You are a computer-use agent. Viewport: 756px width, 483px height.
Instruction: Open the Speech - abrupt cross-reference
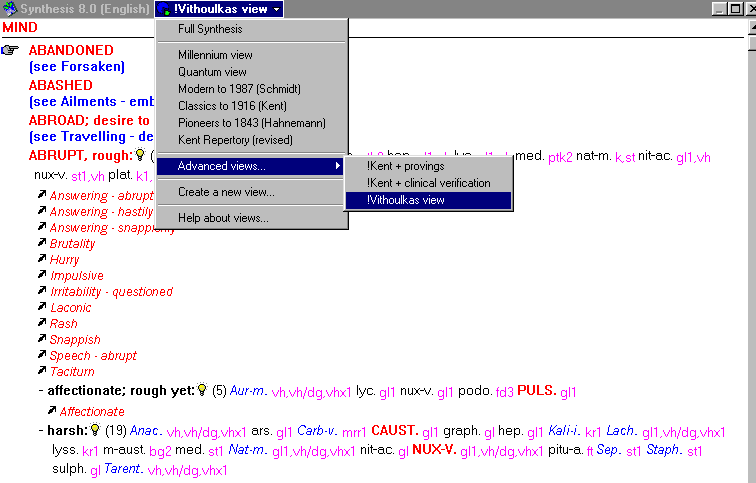[93, 355]
